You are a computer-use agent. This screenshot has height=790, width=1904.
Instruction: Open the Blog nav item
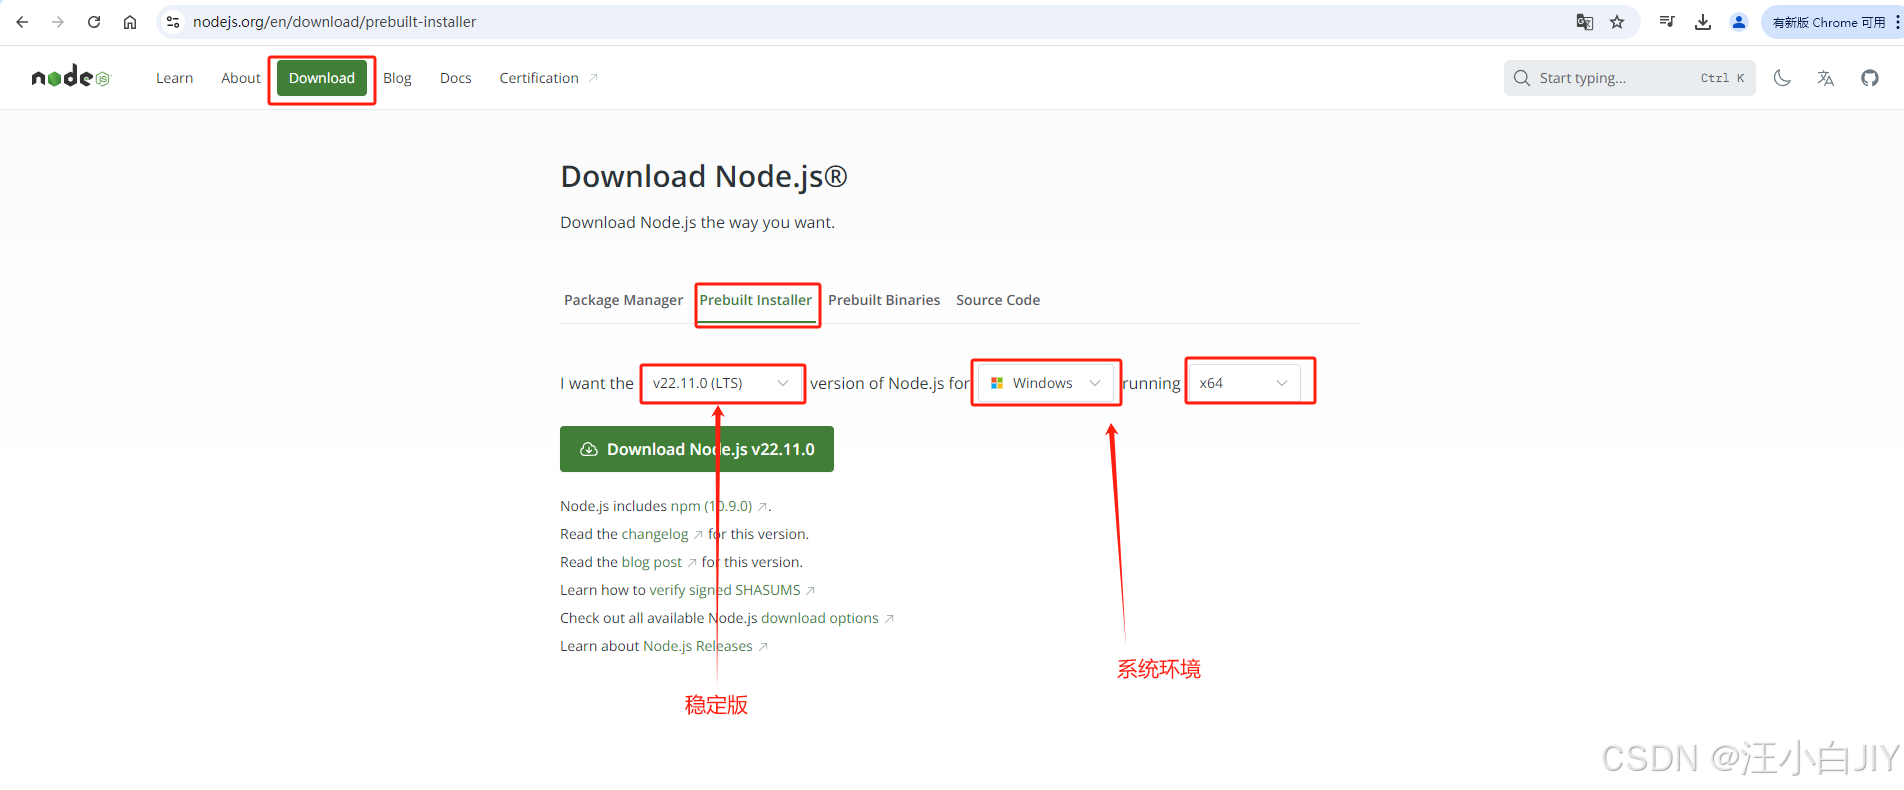pyautogui.click(x=397, y=78)
